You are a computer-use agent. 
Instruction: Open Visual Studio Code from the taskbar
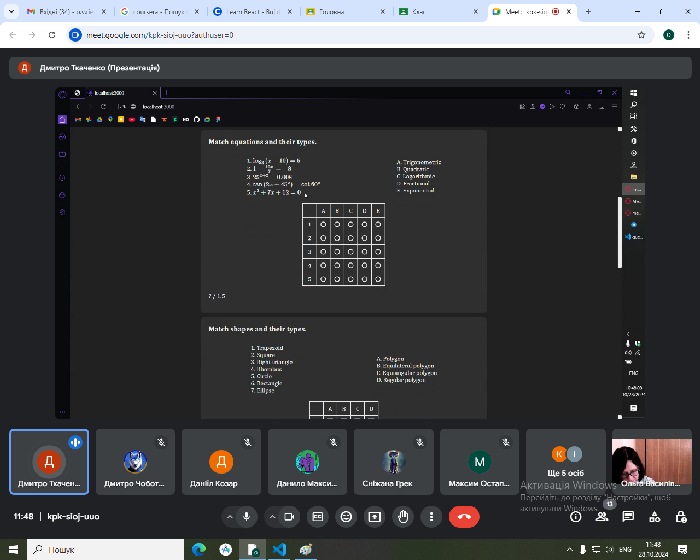click(x=279, y=549)
